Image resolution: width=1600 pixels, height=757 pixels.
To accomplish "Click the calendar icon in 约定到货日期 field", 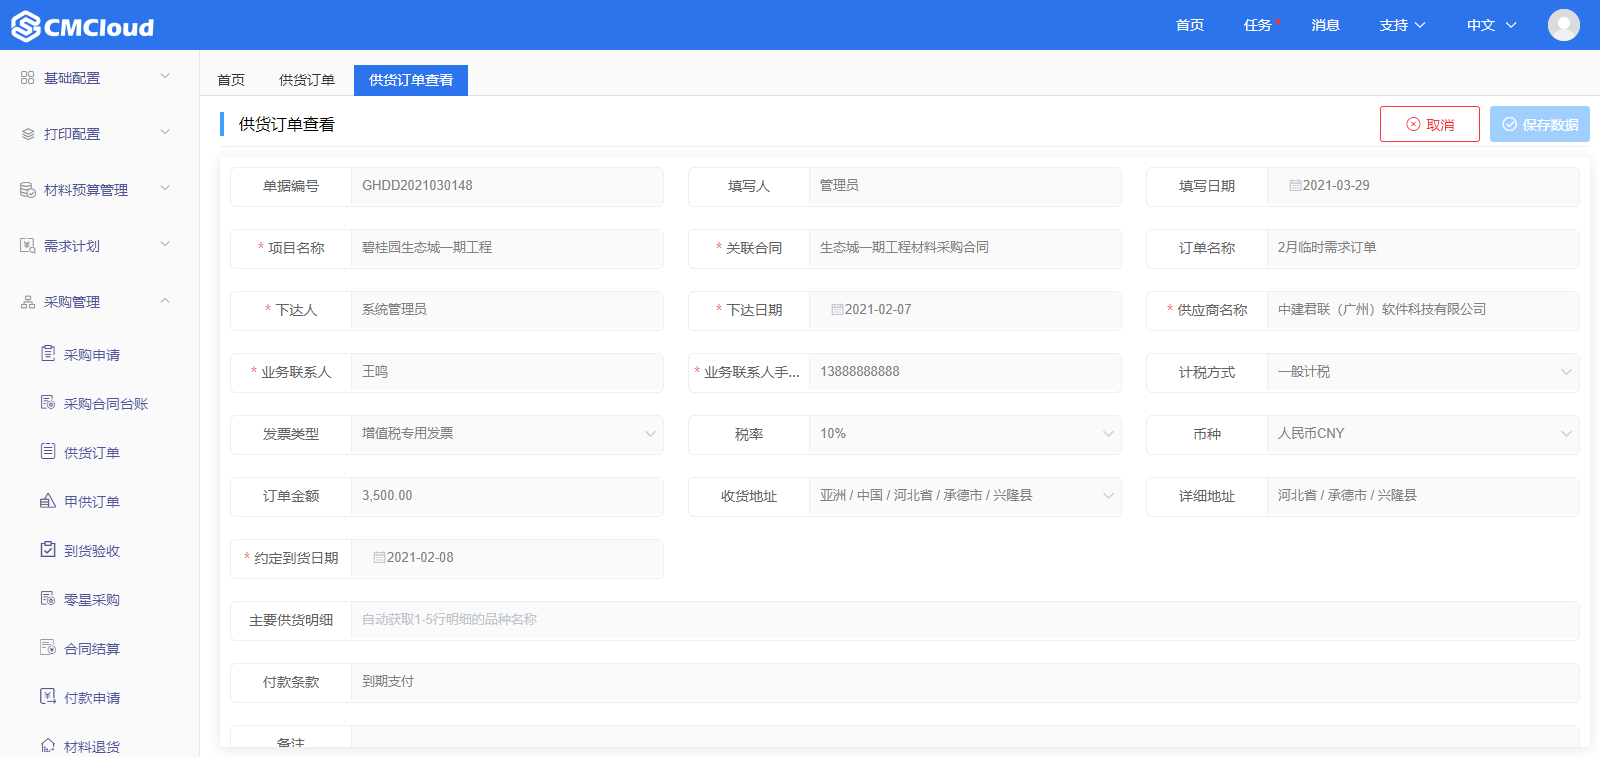I will (x=379, y=558).
